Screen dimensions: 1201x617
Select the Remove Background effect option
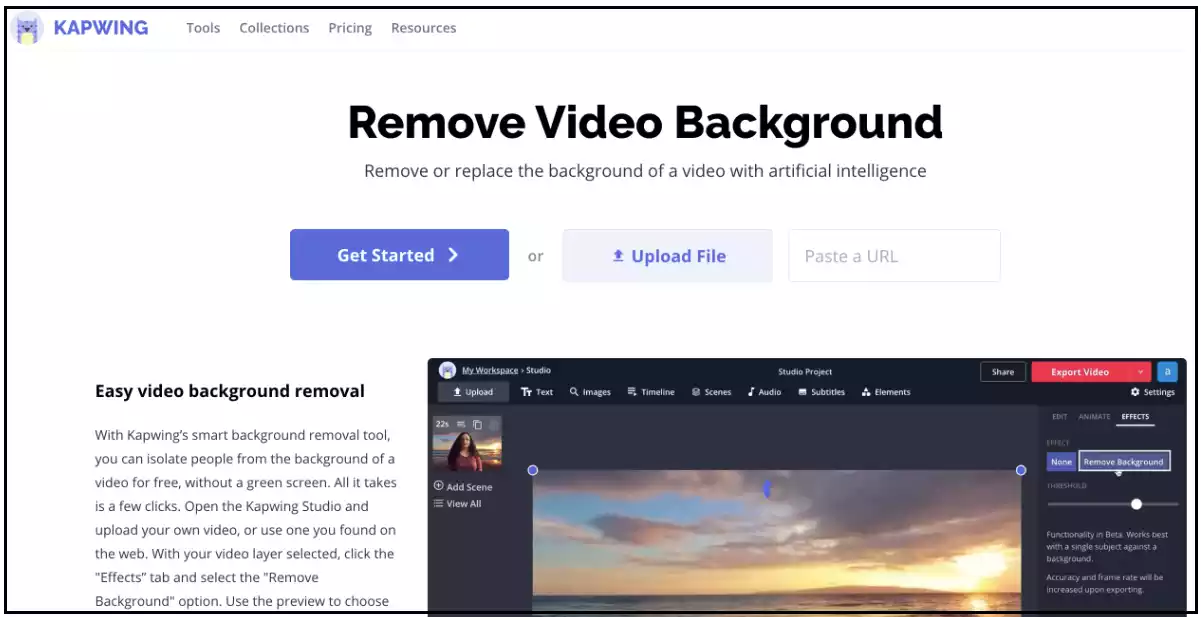click(x=1124, y=462)
